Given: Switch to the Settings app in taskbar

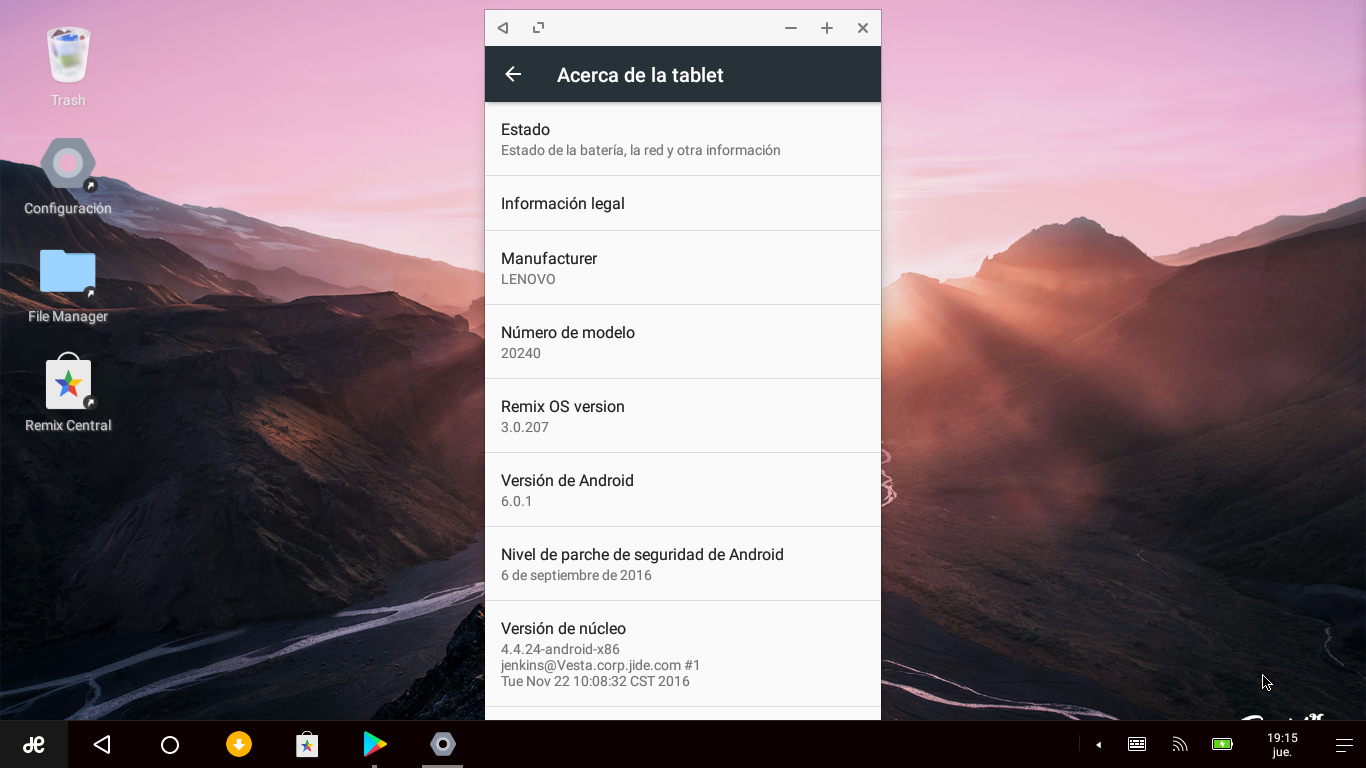Looking at the screenshot, I should pos(443,744).
